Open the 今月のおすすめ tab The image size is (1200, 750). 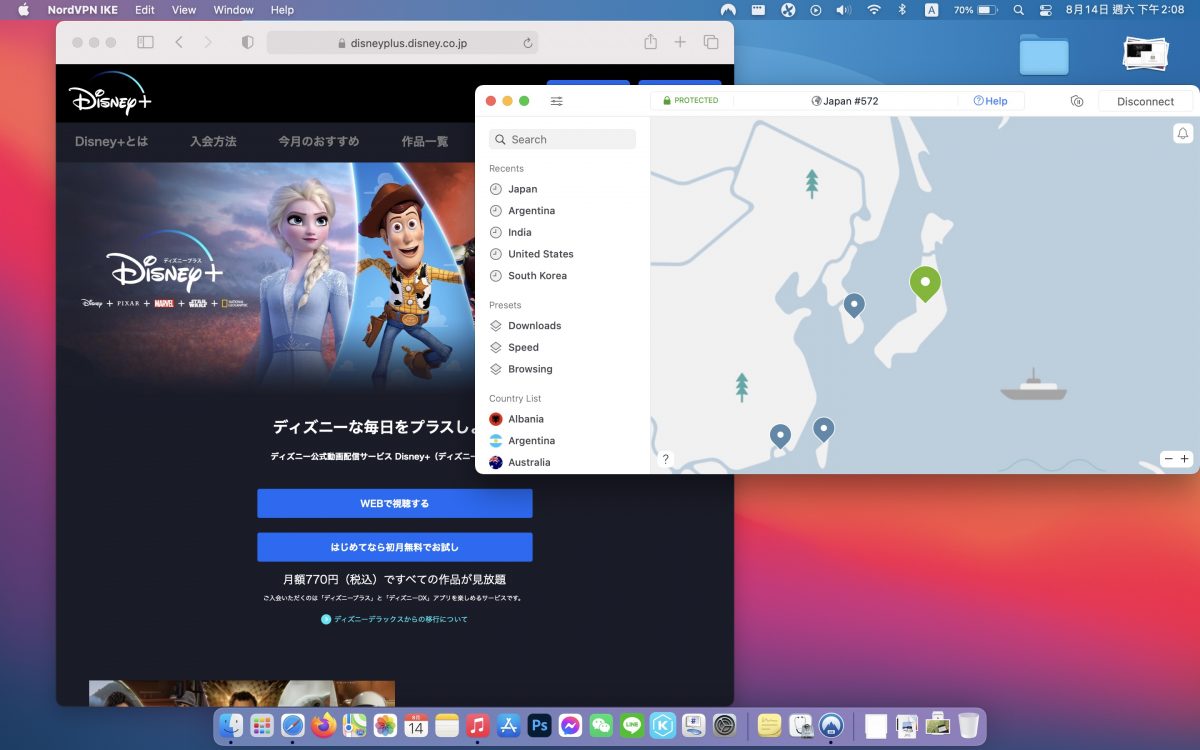[318, 142]
